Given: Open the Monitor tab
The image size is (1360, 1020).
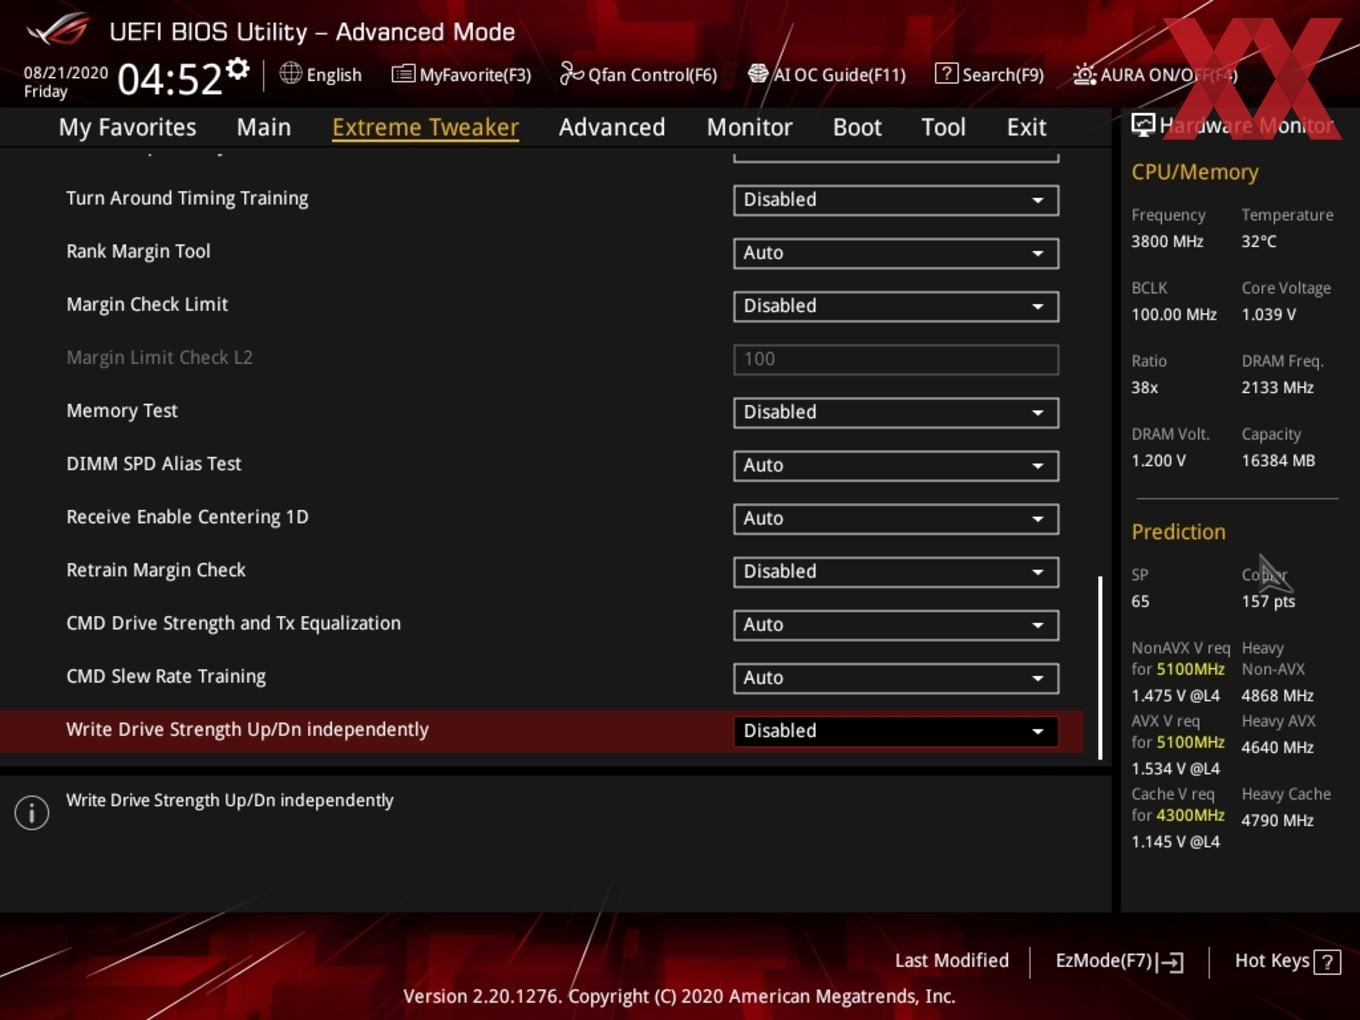Looking at the screenshot, I should [750, 127].
